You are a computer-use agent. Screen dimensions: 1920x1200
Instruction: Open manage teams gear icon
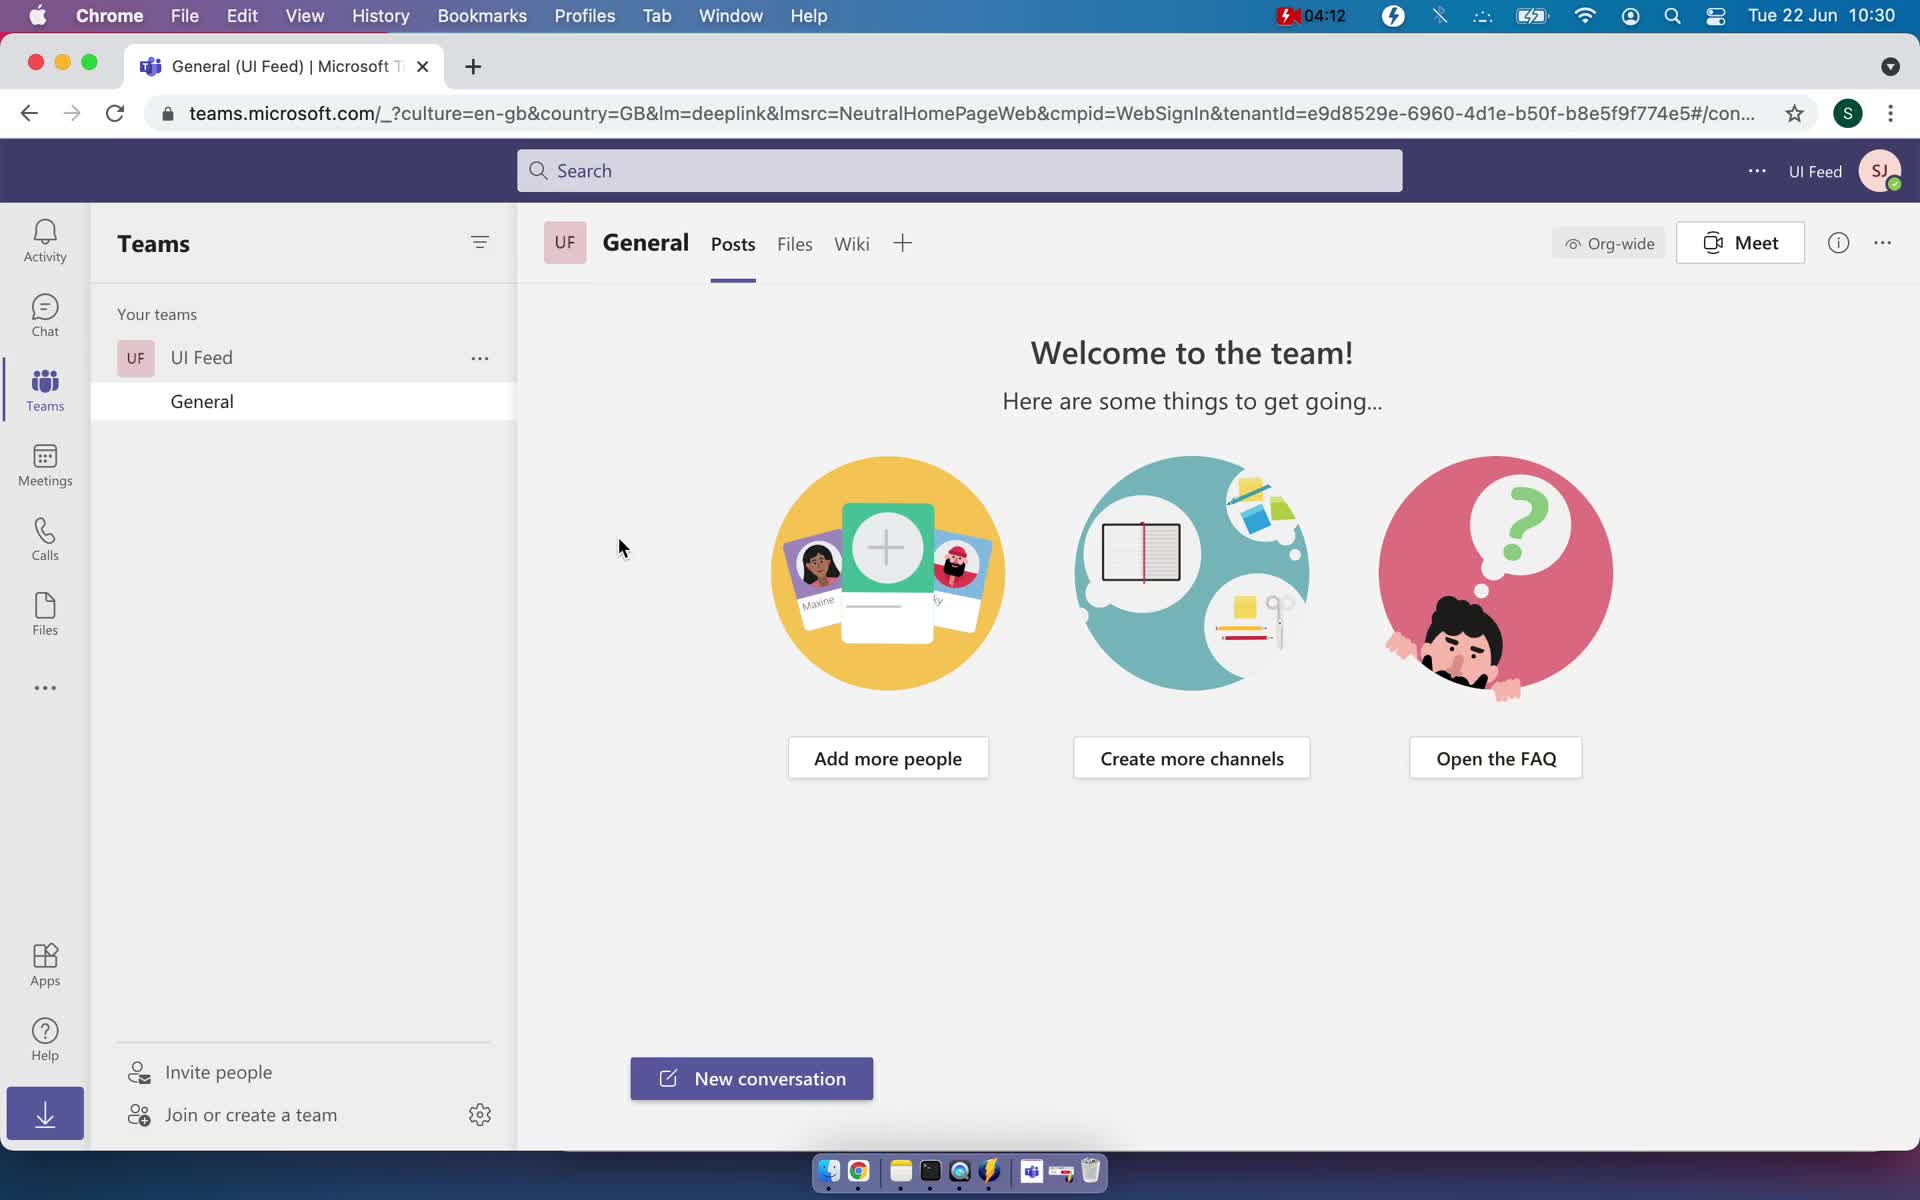click(x=480, y=1115)
